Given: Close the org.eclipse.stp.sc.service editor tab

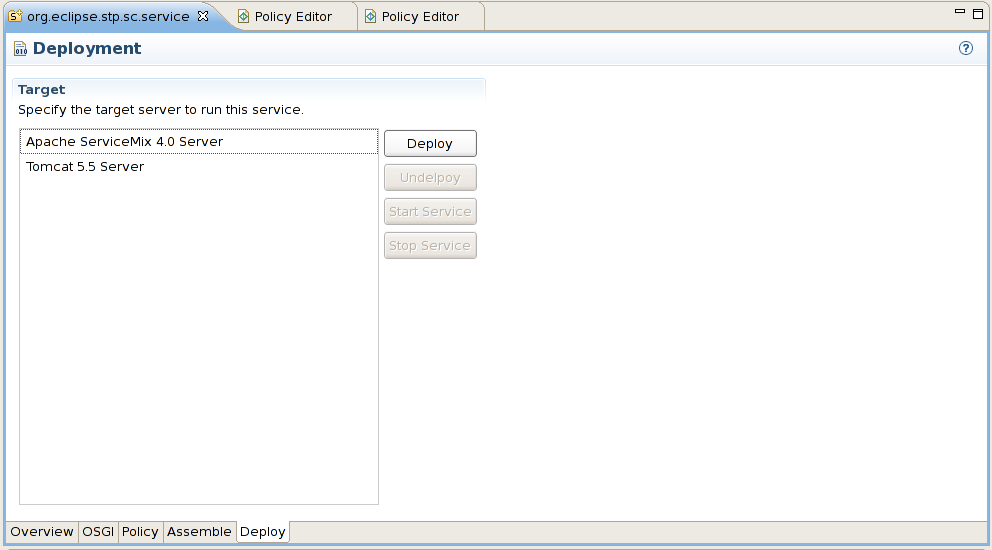Looking at the screenshot, I should pos(203,16).
